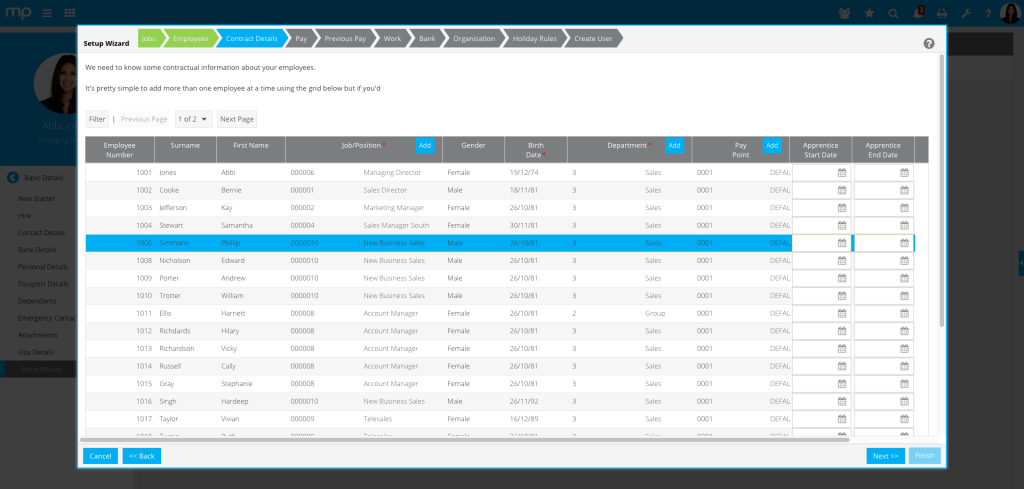Click the Filter button
This screenshot has height=489, width=1024.
97,119
